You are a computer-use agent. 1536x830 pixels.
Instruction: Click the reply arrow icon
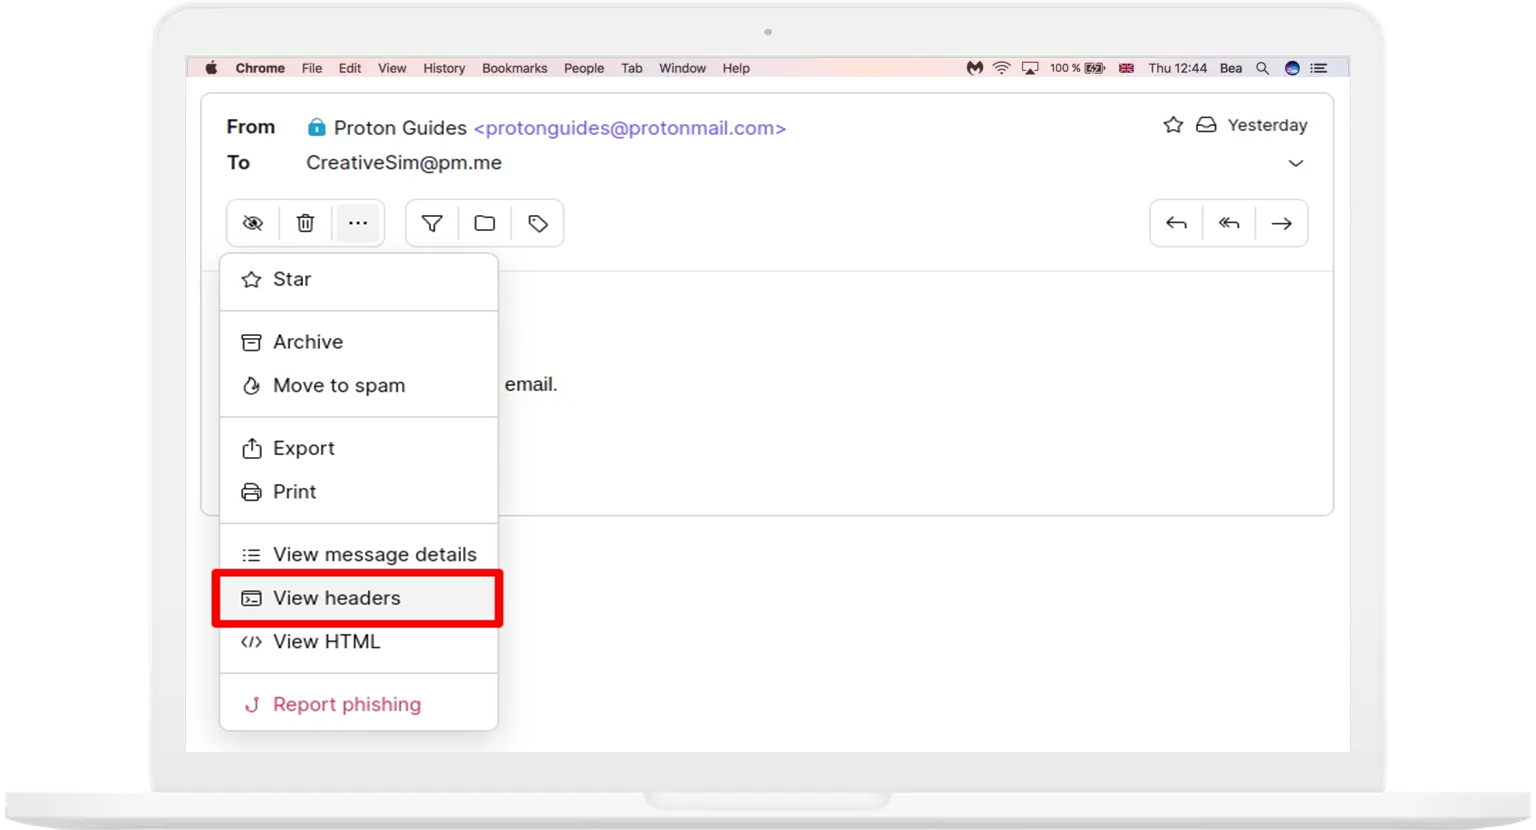pyautogui.click(x=1176, y=223)
